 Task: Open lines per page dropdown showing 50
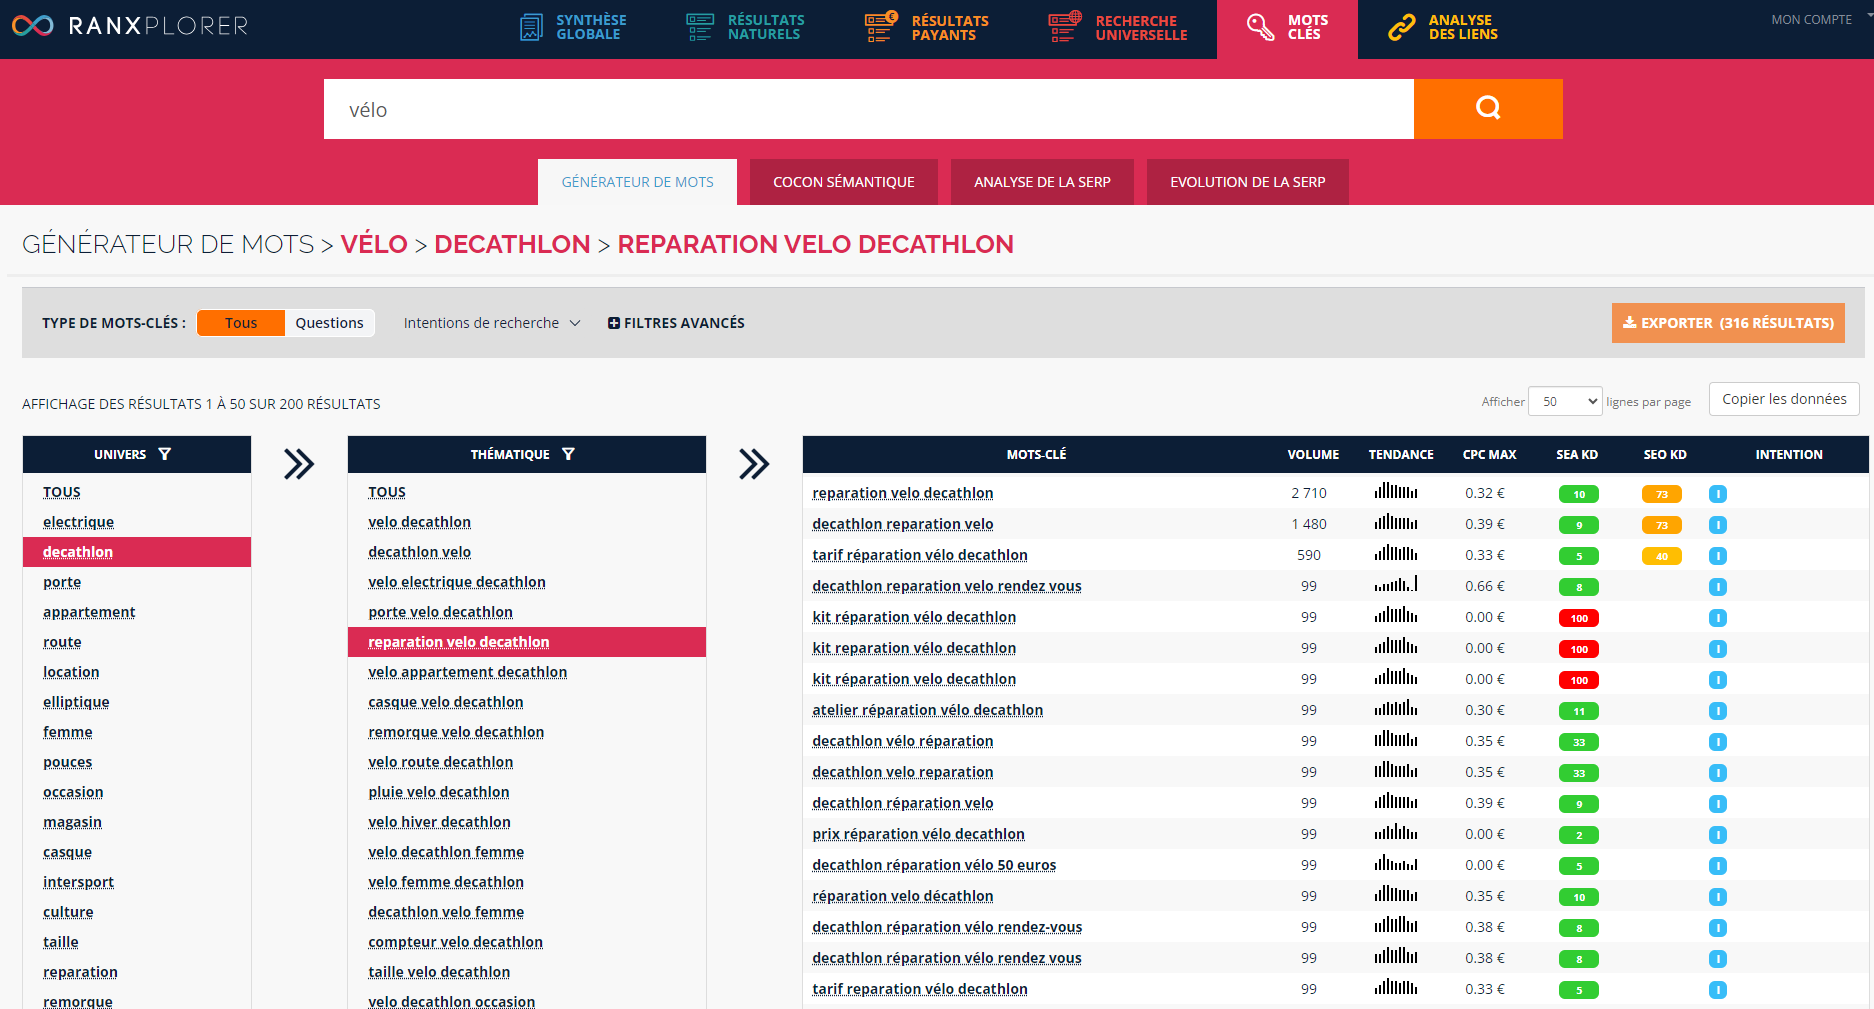point(1565,401)
